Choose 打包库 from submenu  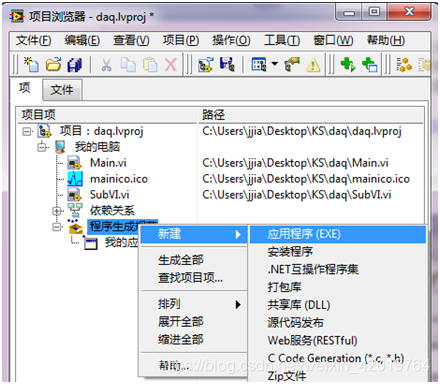point(338,287)
